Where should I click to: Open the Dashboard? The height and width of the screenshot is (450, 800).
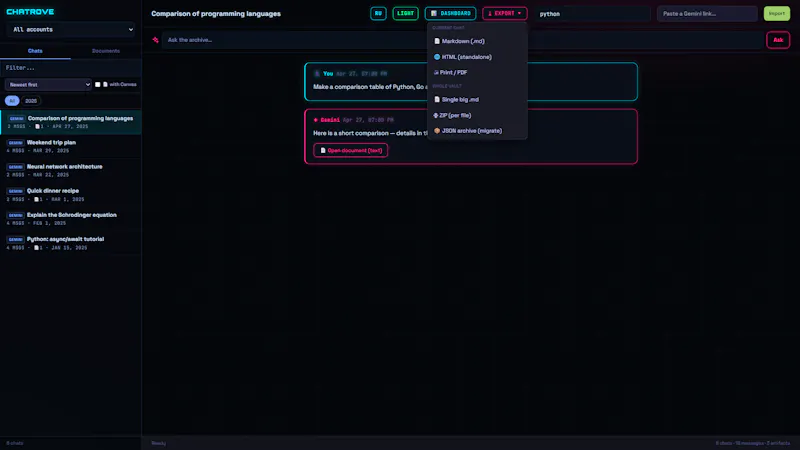(450, 13)
